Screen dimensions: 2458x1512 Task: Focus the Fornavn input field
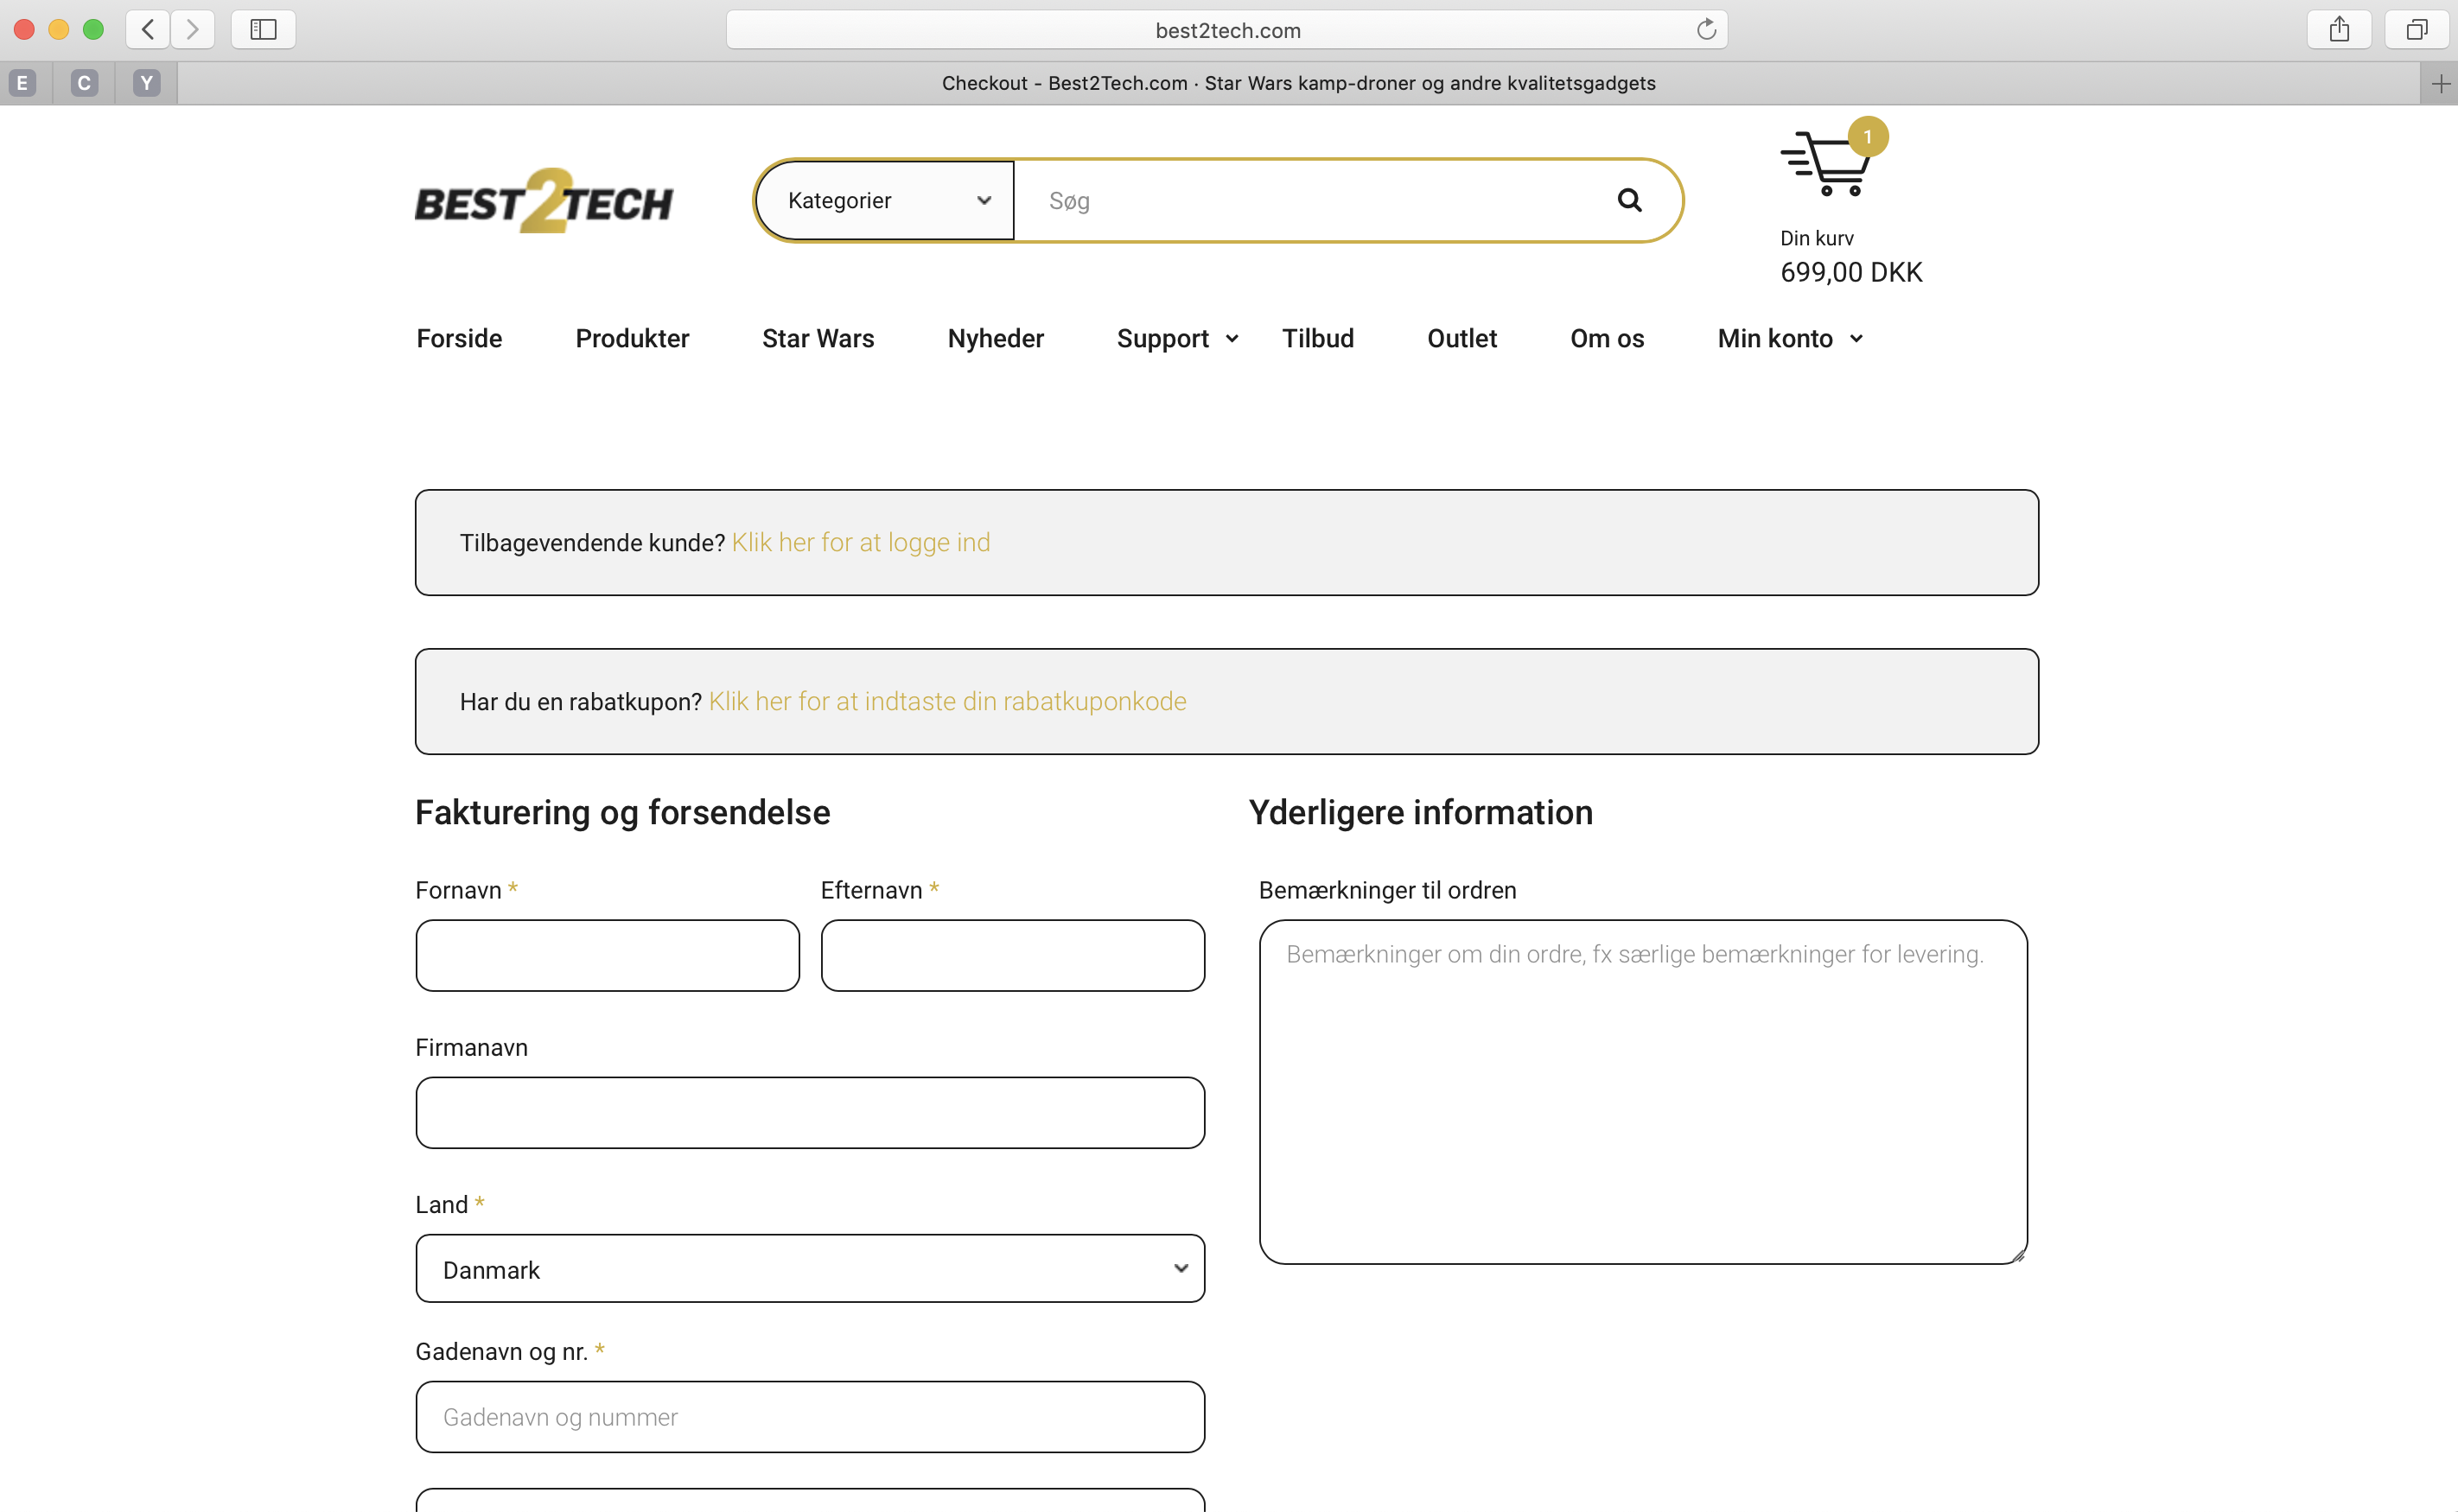click(607, 956)
